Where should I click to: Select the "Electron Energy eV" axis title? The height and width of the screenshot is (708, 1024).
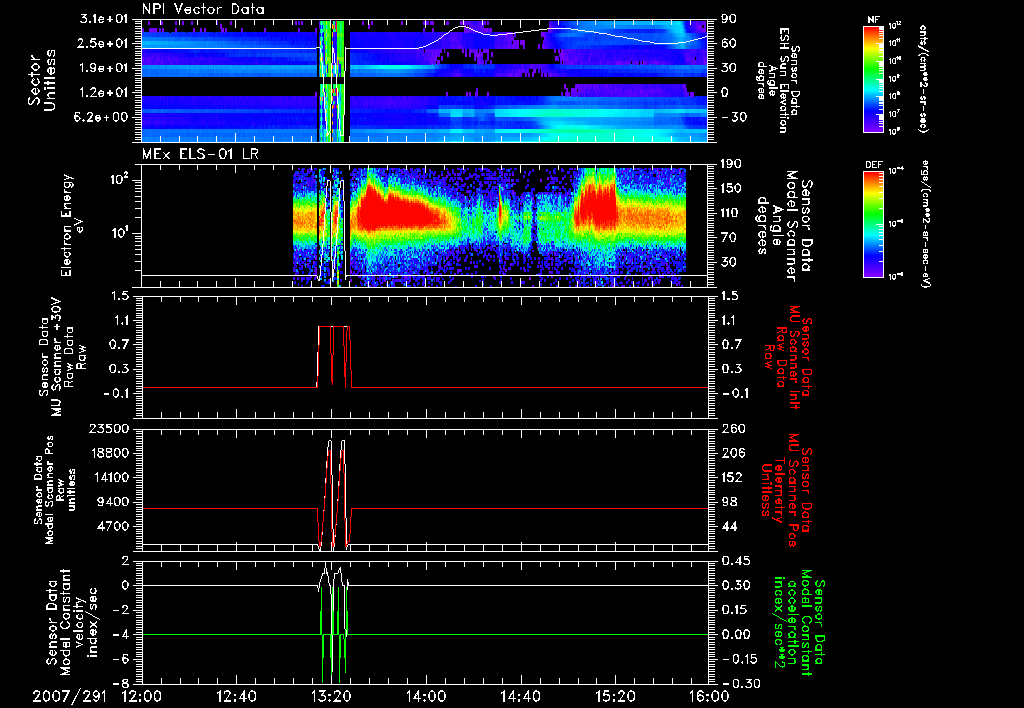coord(73,225)
